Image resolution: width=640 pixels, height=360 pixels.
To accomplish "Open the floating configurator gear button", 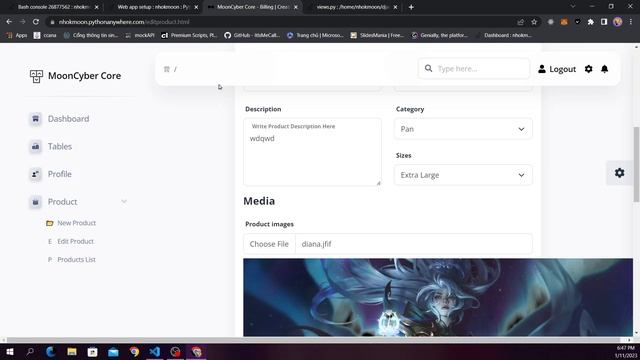I will [x=620, y=173].
